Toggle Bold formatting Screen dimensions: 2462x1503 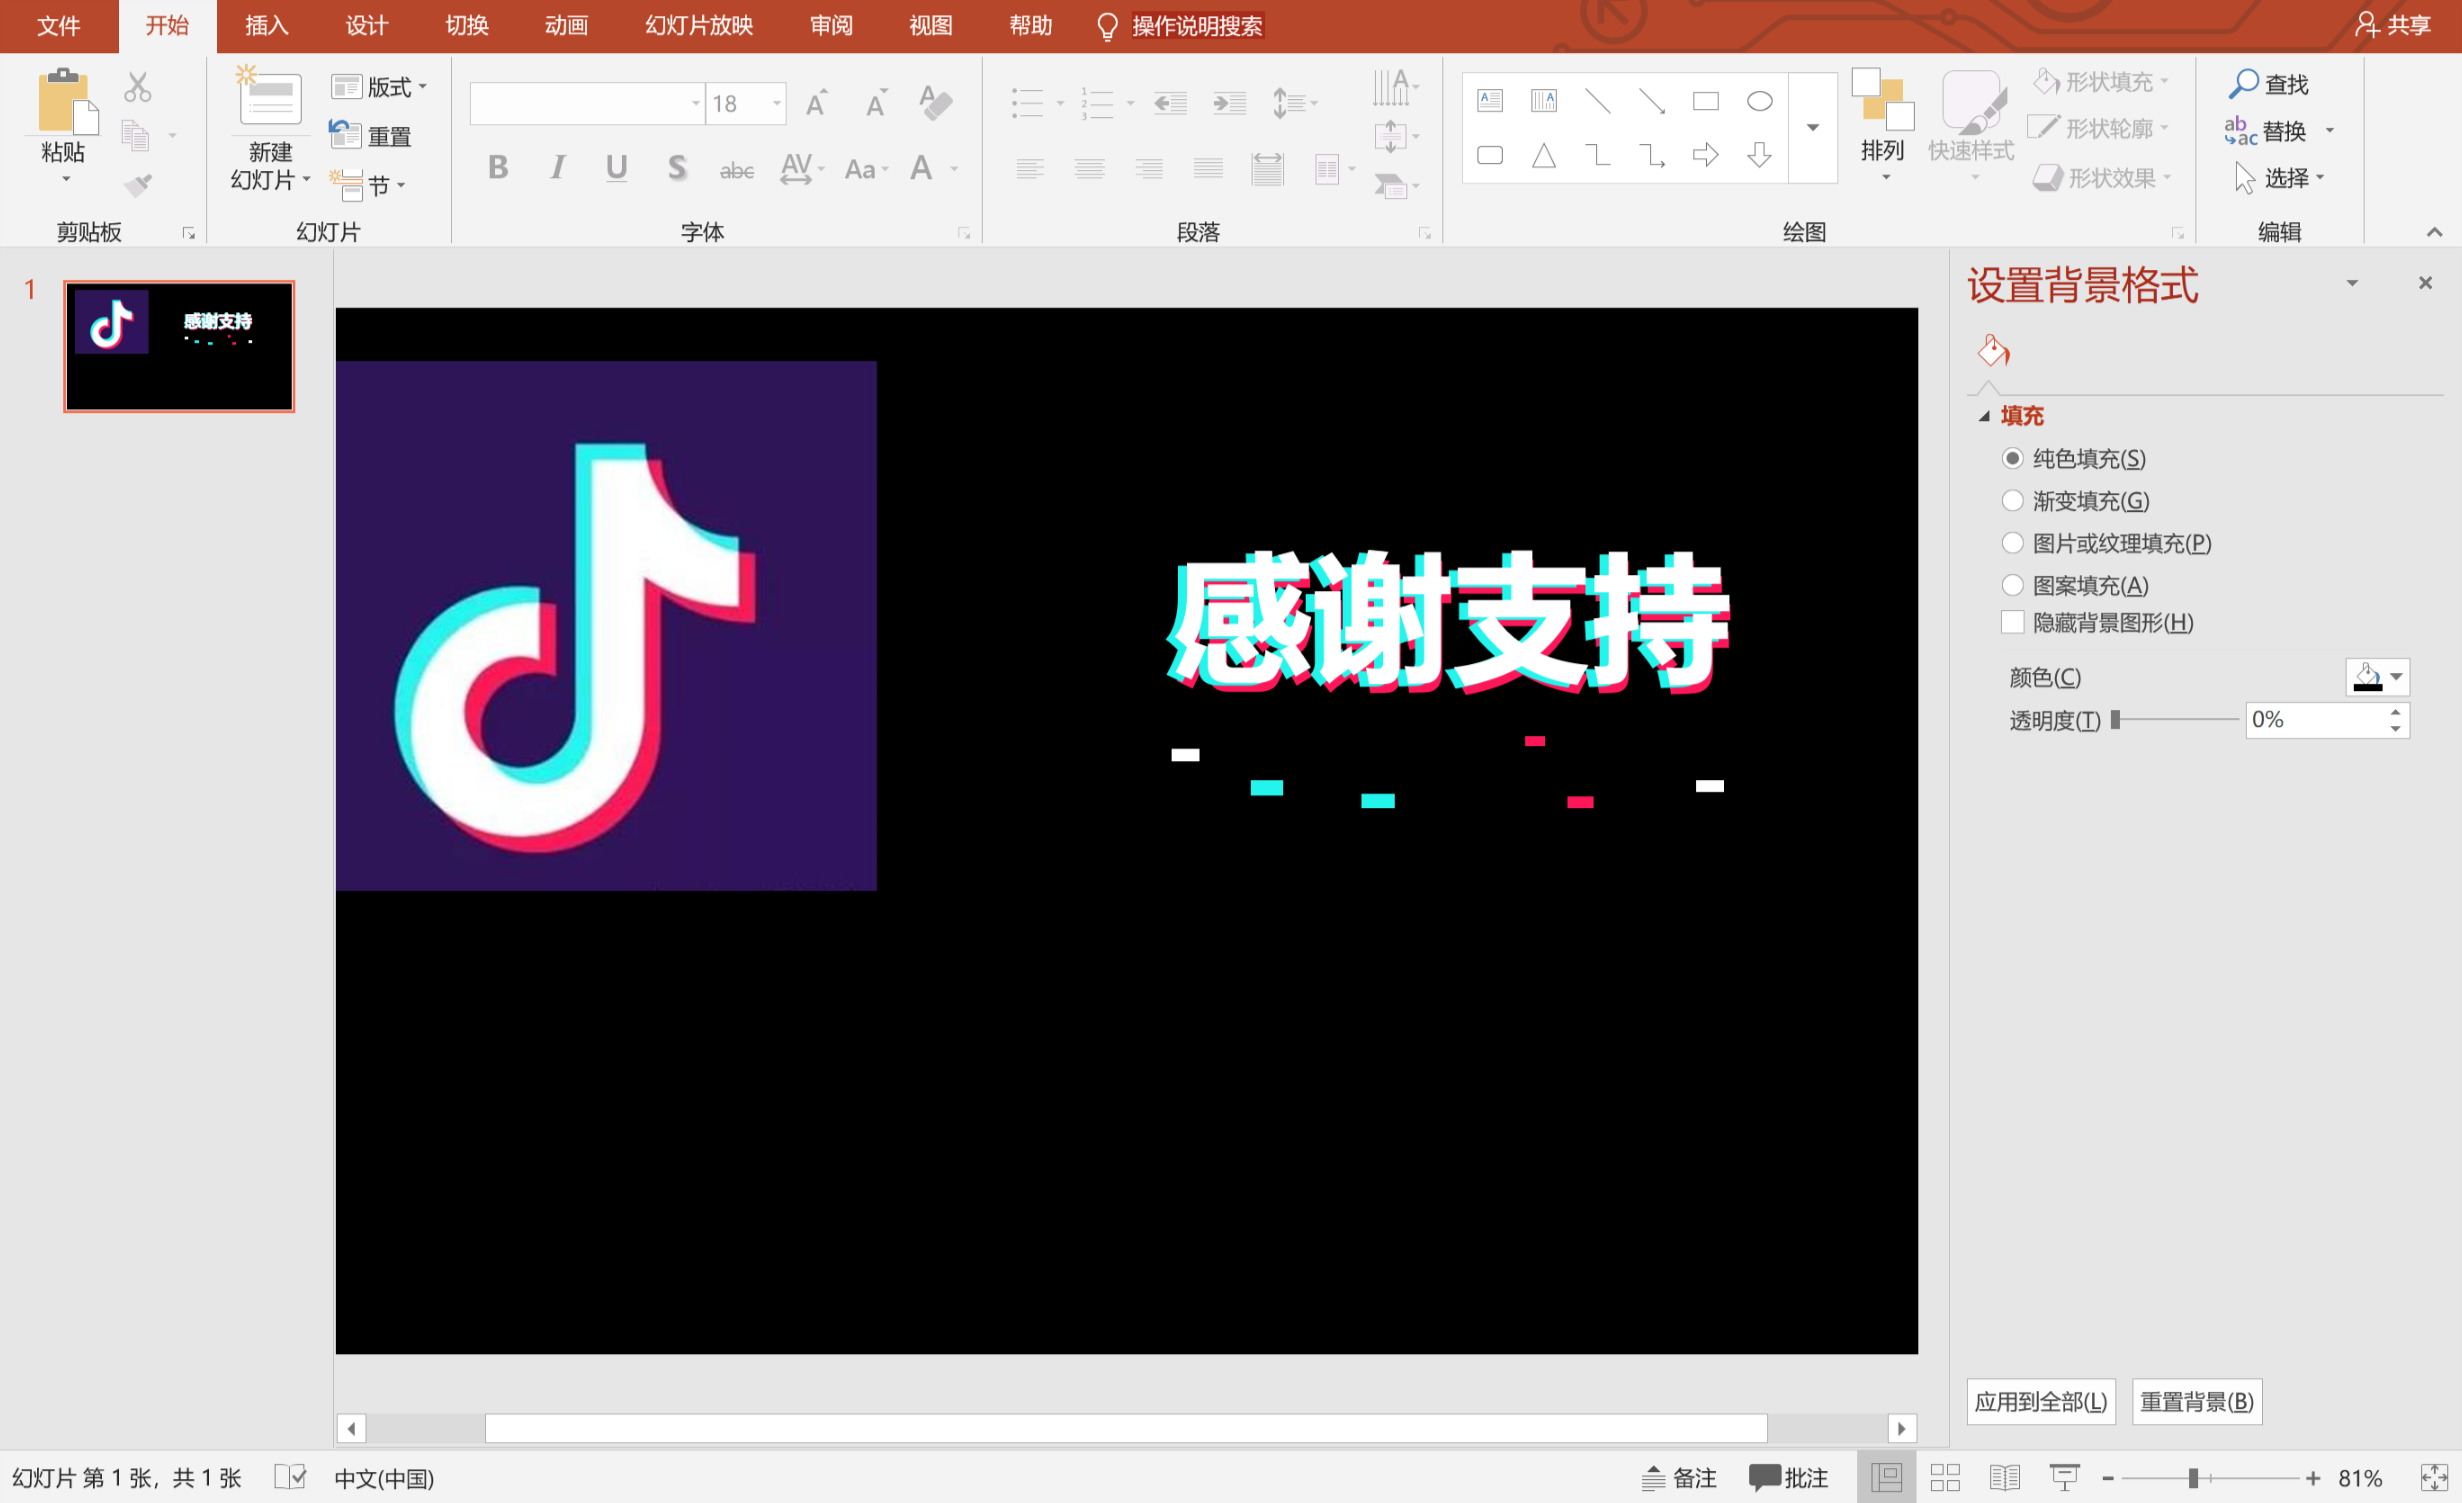(x=497, y=167)
